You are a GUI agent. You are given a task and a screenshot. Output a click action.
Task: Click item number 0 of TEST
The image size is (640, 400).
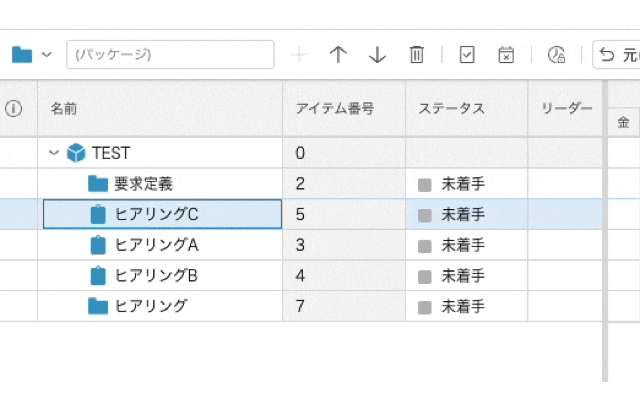click(300, 153)
